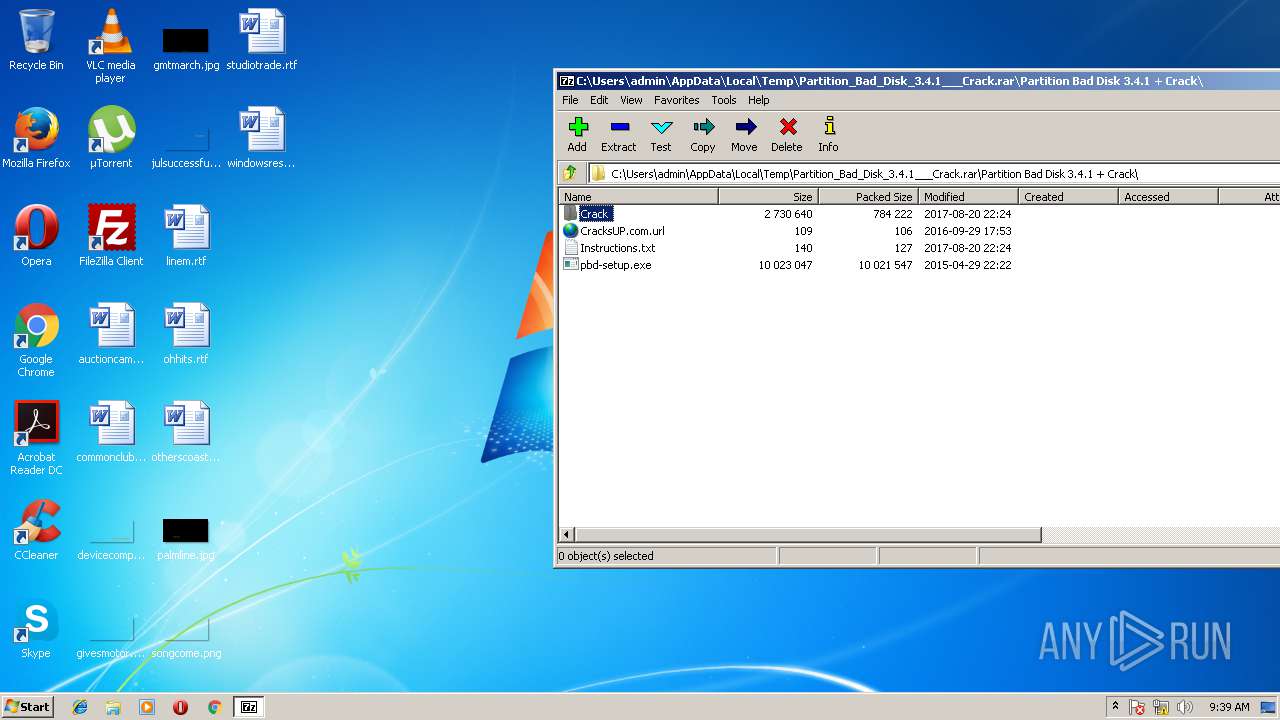Image resolution: width=1280 pixels, height=720 pixels.
Task: Click Google Chrome desktop icon
Action: coord(36,340)
